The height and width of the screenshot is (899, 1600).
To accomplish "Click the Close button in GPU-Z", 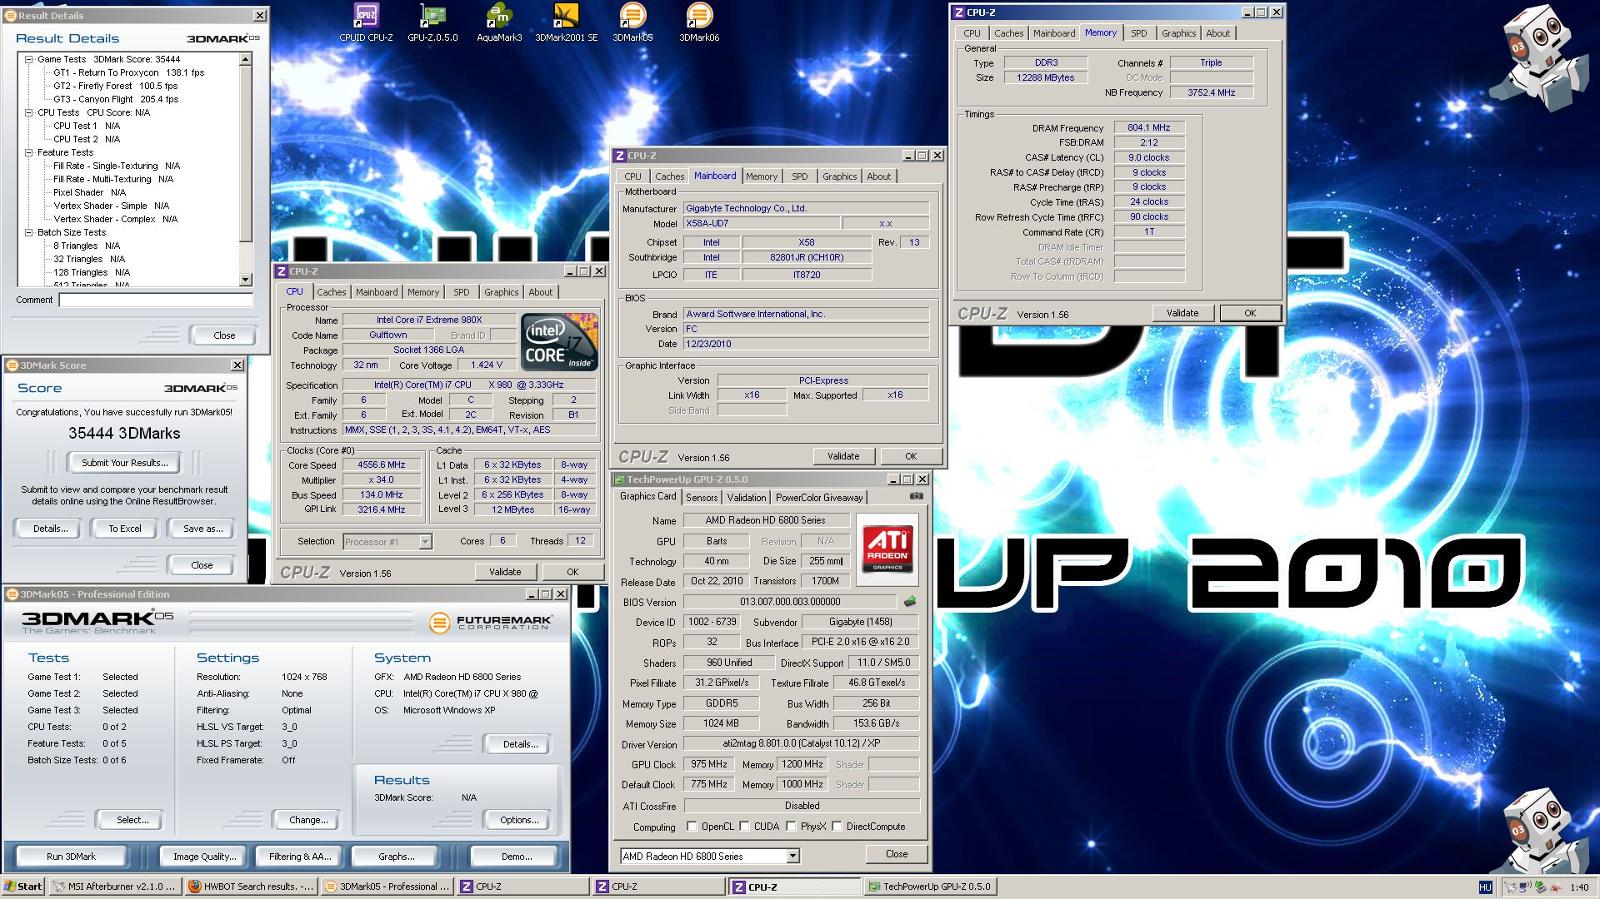I will (896, 854).
